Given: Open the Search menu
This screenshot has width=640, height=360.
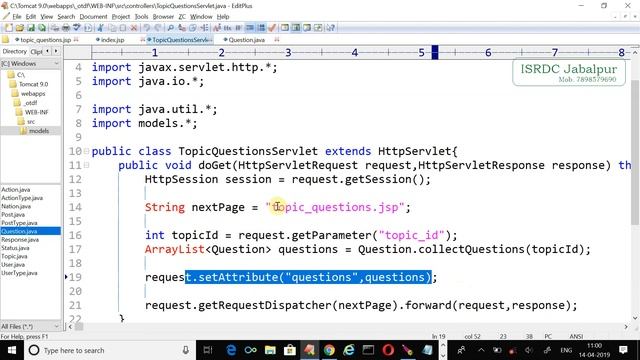Looking at the screenshot, I should (x=66, y=17).
